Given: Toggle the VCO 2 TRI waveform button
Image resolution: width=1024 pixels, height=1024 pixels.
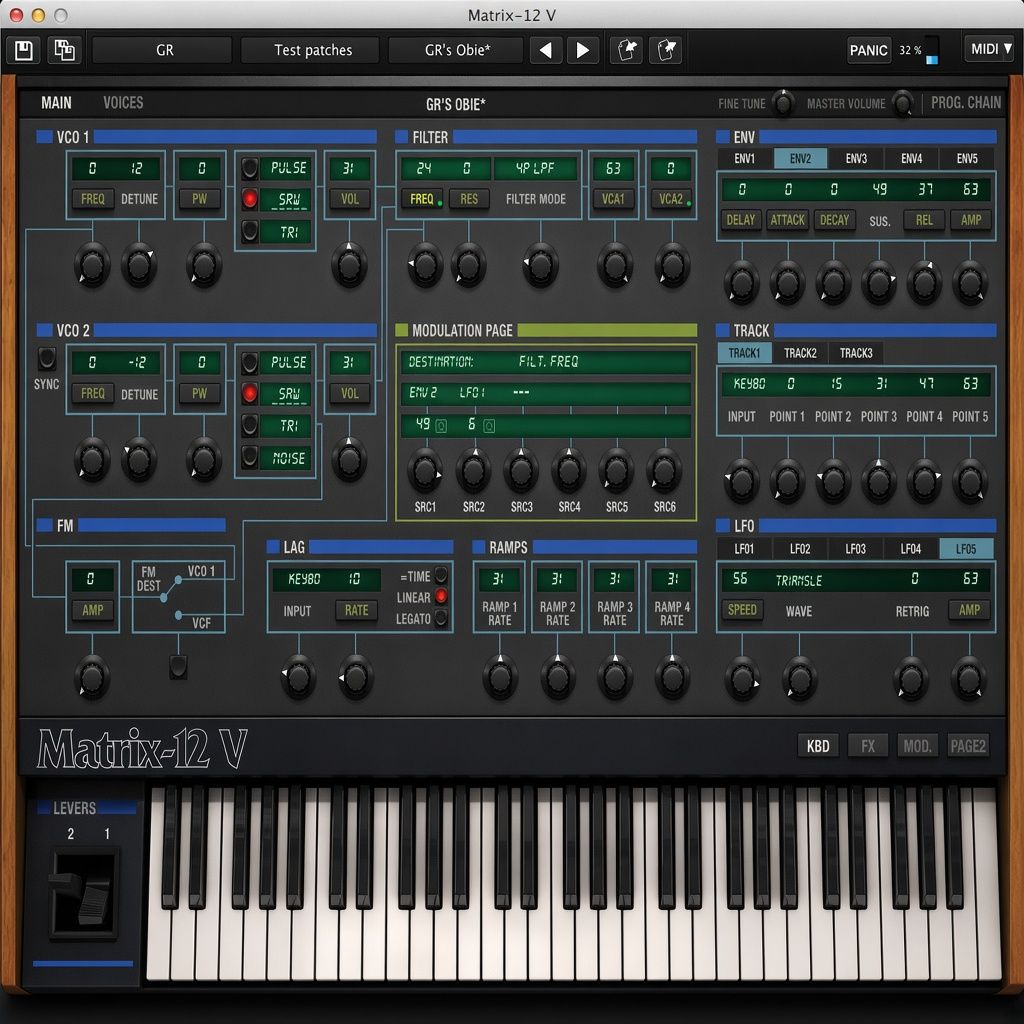Looking at the screenshot, I should 249,425.
